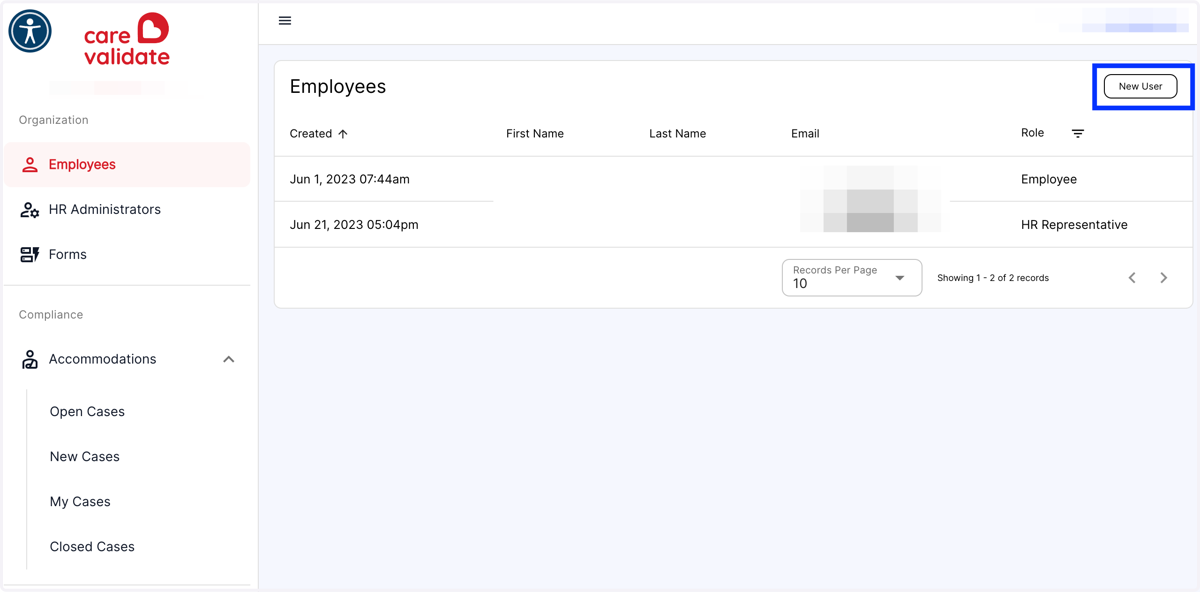The height and width of the screenshot is (592, 1200).
Task: Click the Email column header
Action: [x=805, y=134]
